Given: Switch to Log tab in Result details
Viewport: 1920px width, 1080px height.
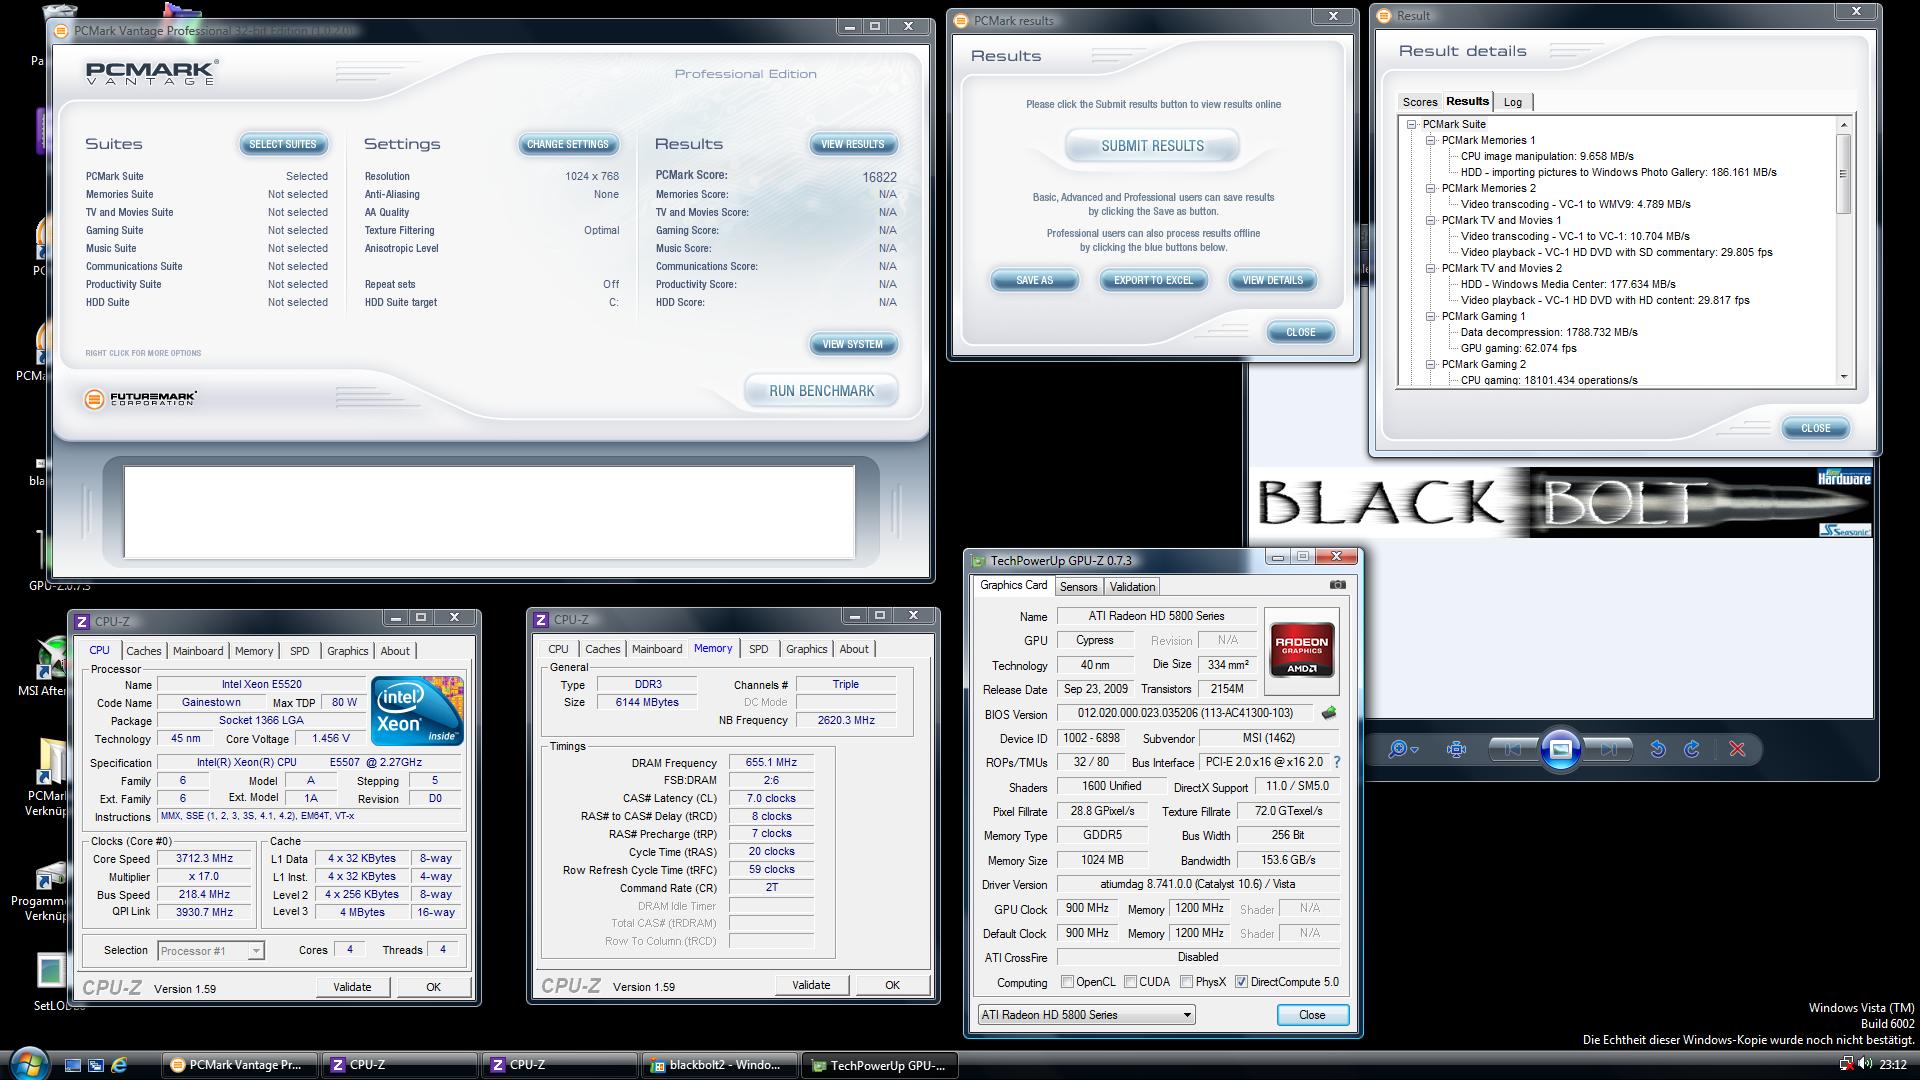Looking at the screenshot, I should click(1513, 102).
